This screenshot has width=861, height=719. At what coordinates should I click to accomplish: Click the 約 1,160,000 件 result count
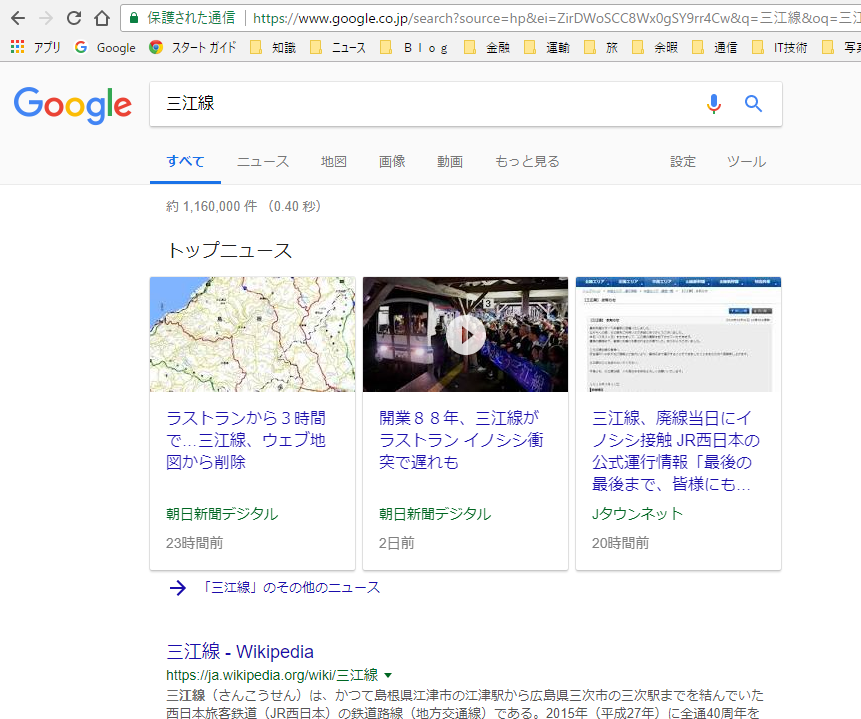[211, 207]
